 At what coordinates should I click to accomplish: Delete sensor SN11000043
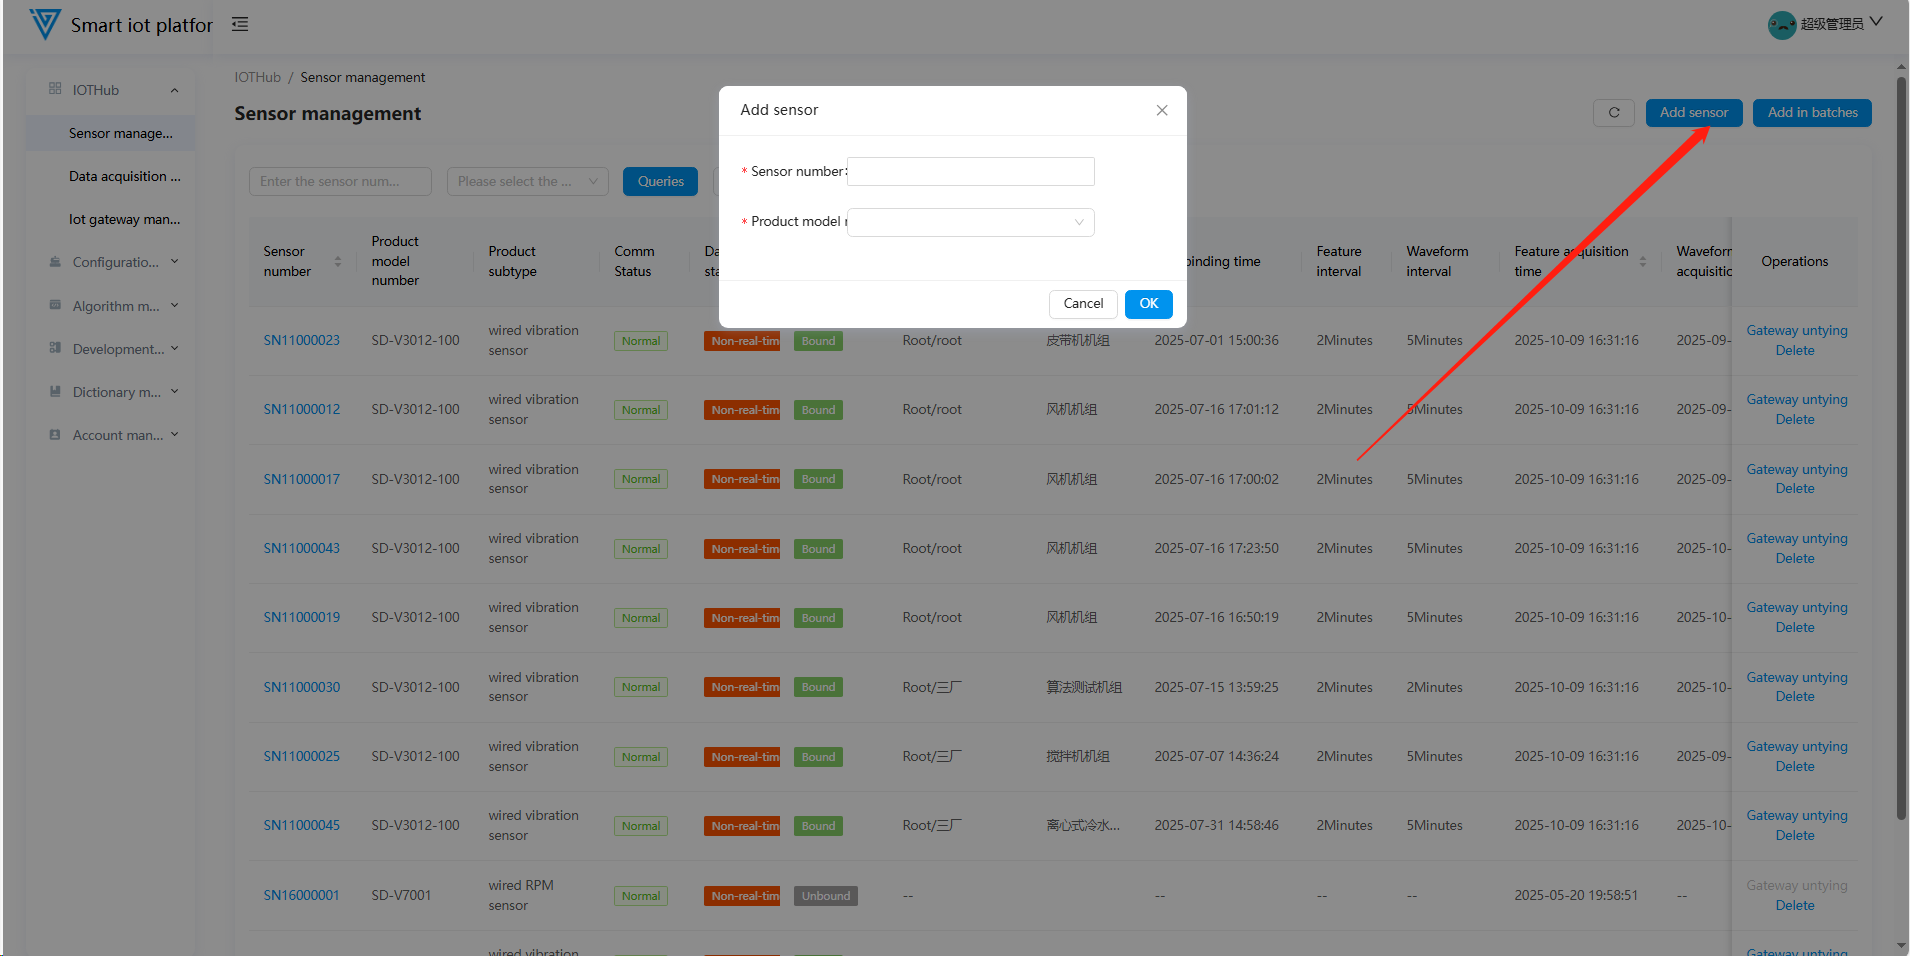coord(1794,558)
